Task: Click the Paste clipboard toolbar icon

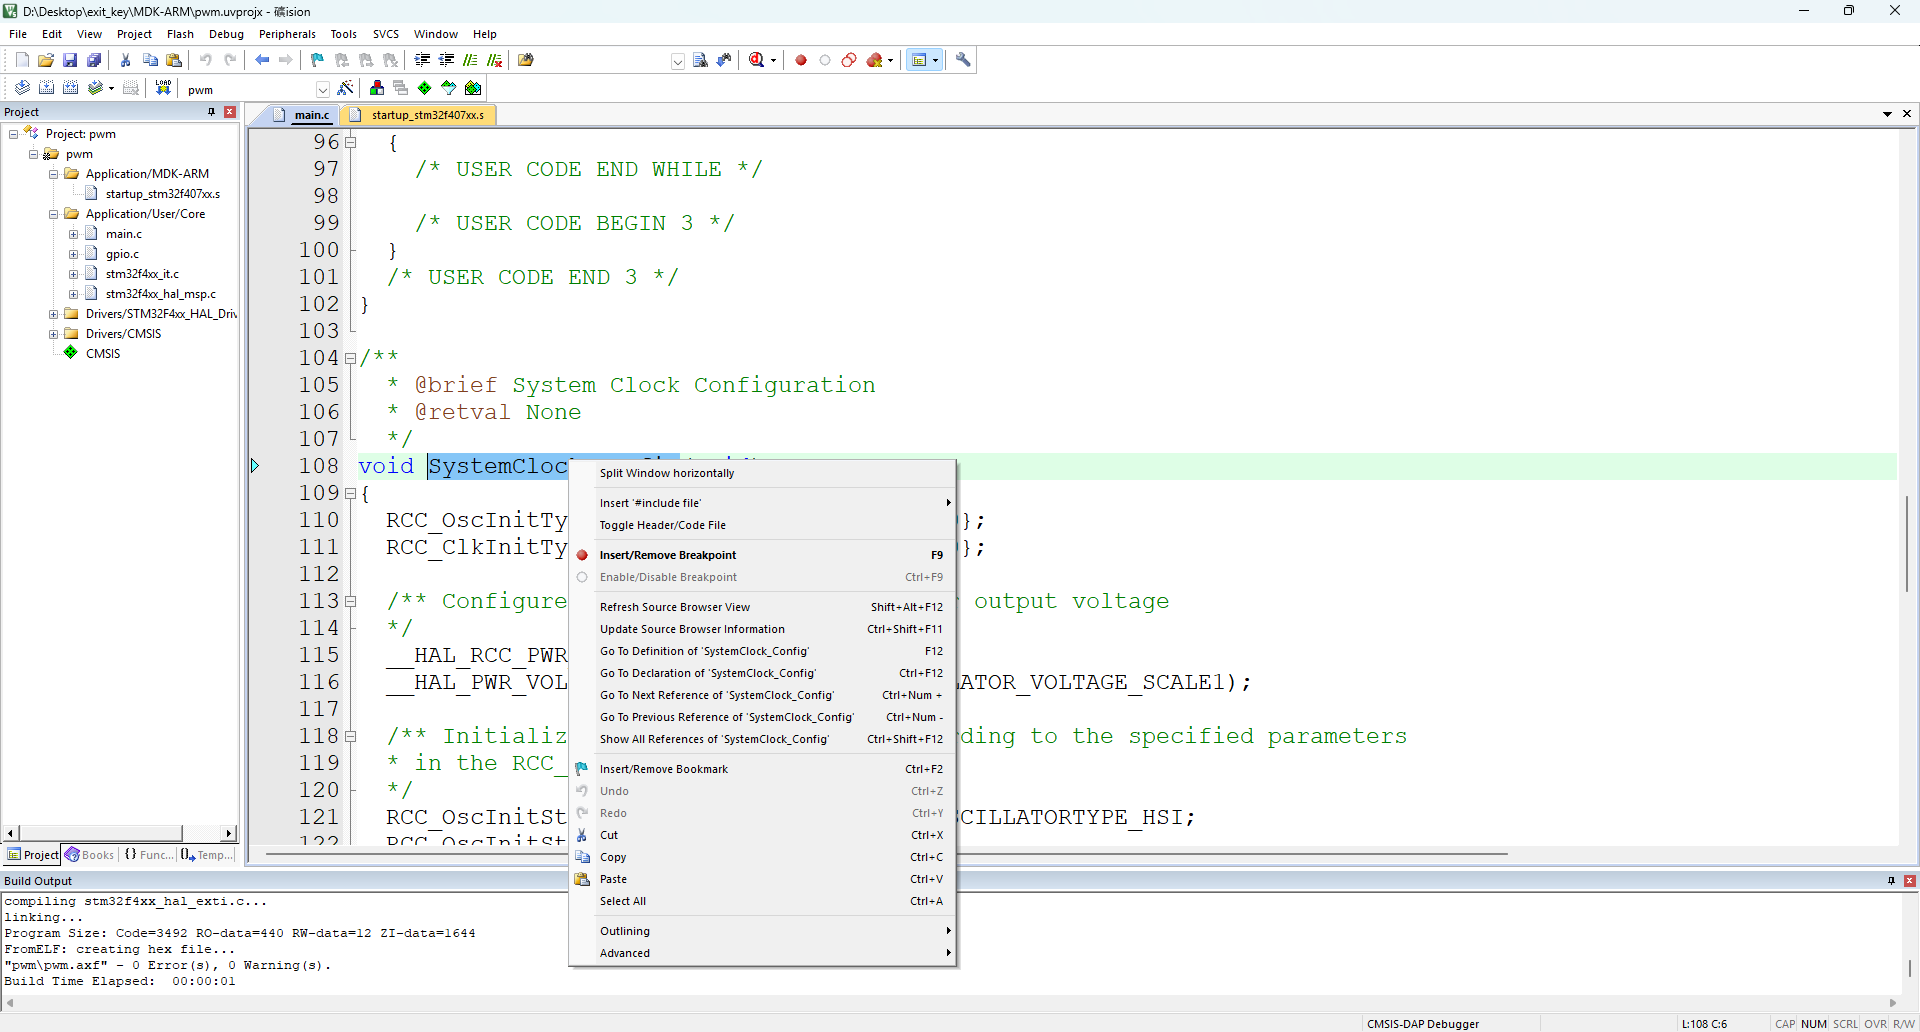Action: pos(174,60)
